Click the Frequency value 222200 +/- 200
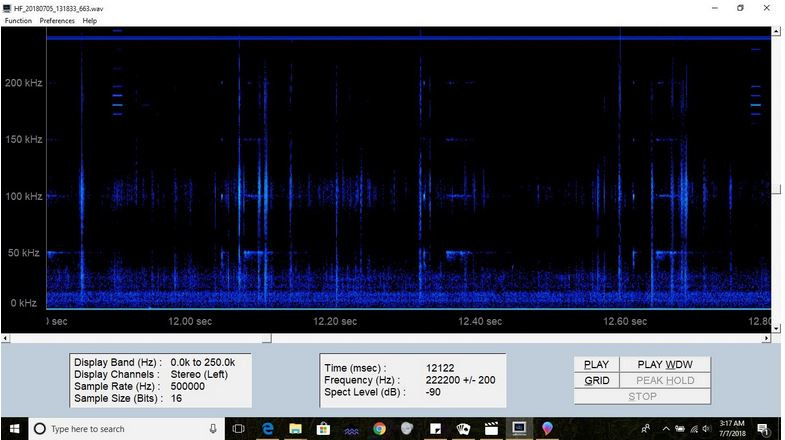This screenshot has height=440, width=785. coord(460,380)
